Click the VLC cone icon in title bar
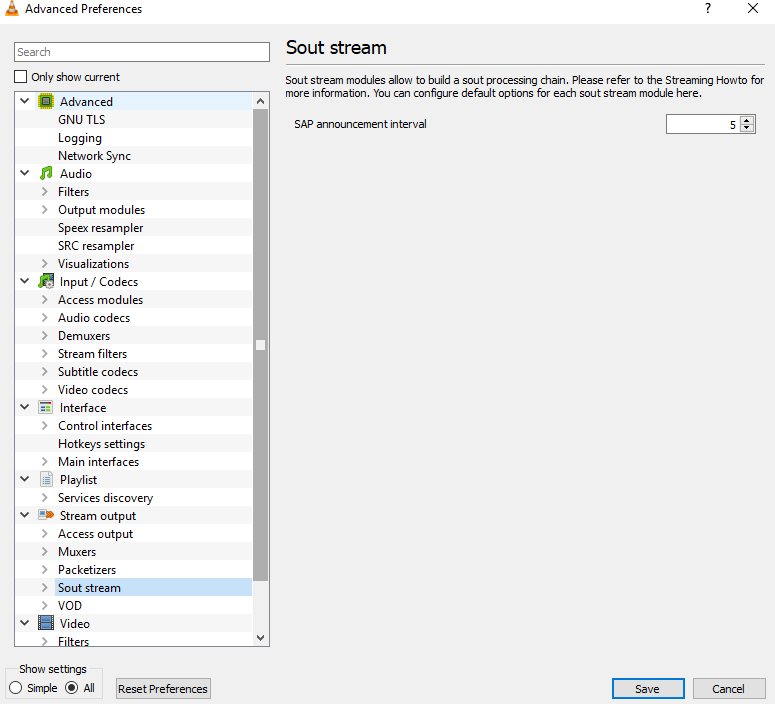This screenshot has height=704, width=775. pos(12,8)
